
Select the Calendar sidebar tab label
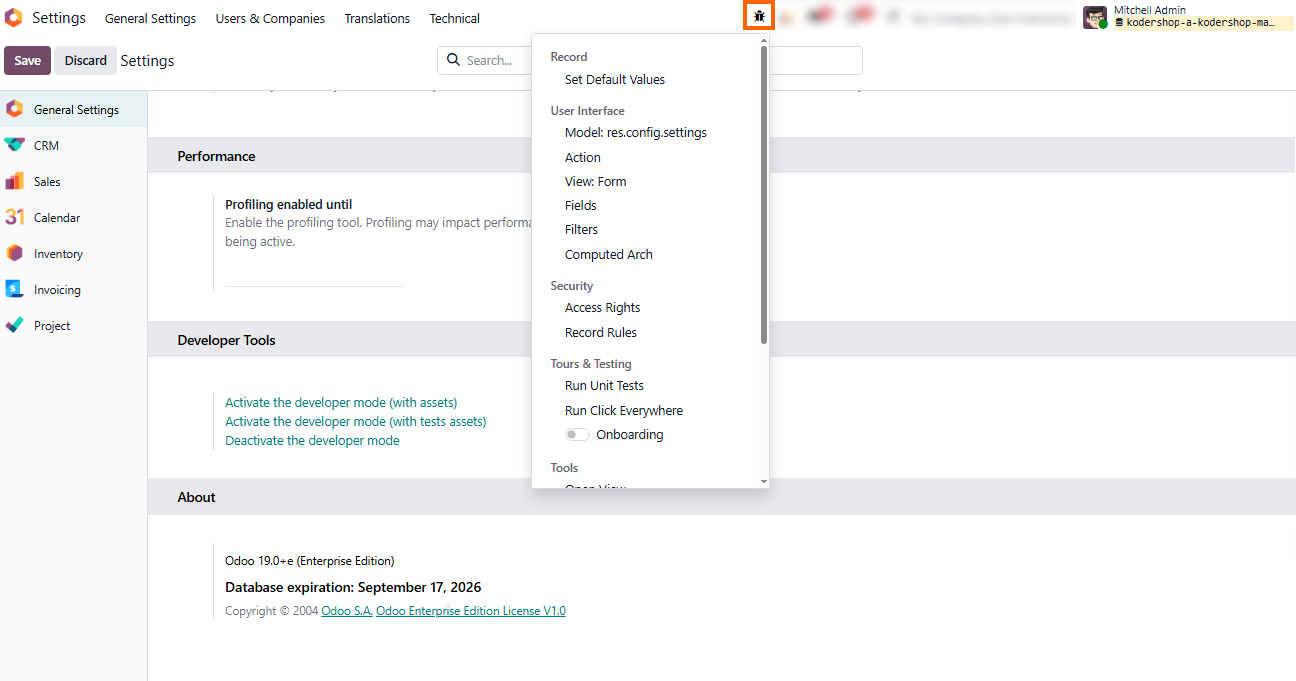coord(57,218)
